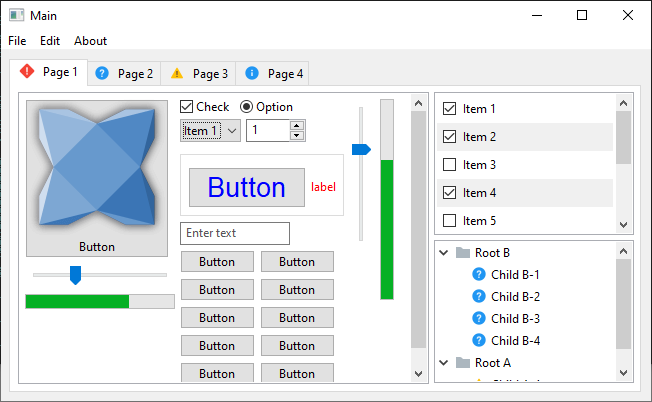This screenshot has width=652, height=402.
Task: Collapse the Root B tree node
Action: [444, 253]
